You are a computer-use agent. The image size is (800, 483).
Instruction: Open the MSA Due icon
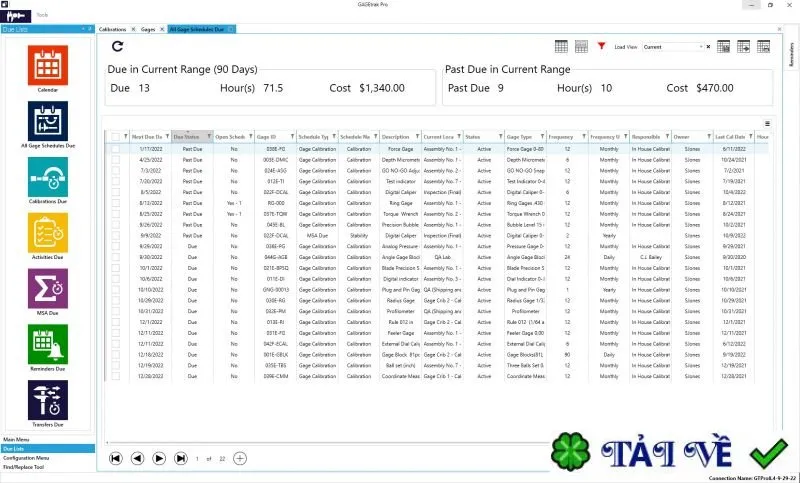coord(47,289)
